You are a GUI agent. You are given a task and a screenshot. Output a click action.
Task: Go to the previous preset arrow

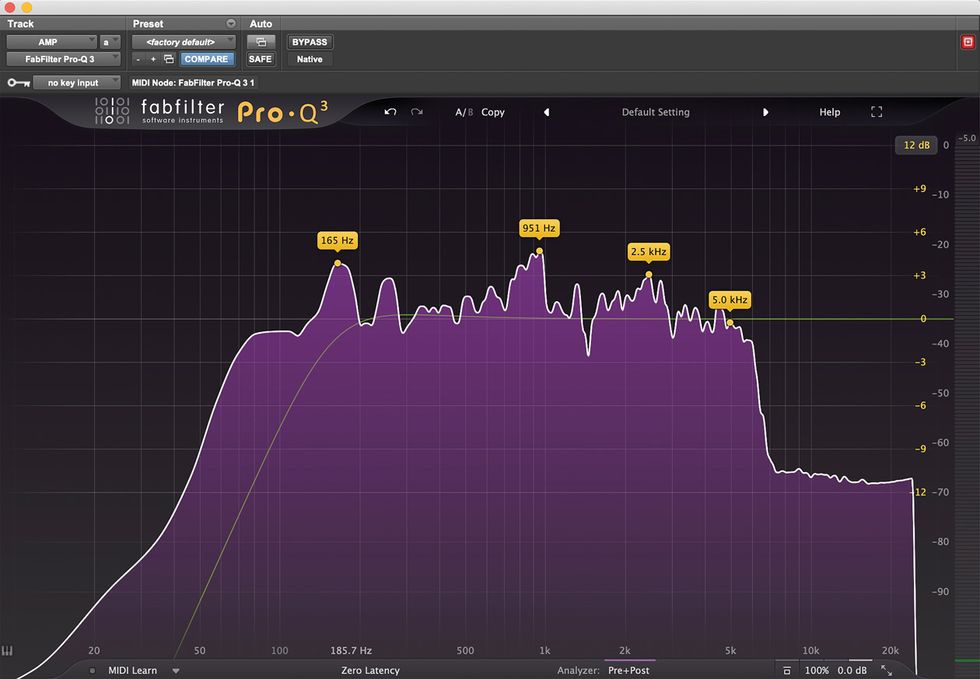546,112
